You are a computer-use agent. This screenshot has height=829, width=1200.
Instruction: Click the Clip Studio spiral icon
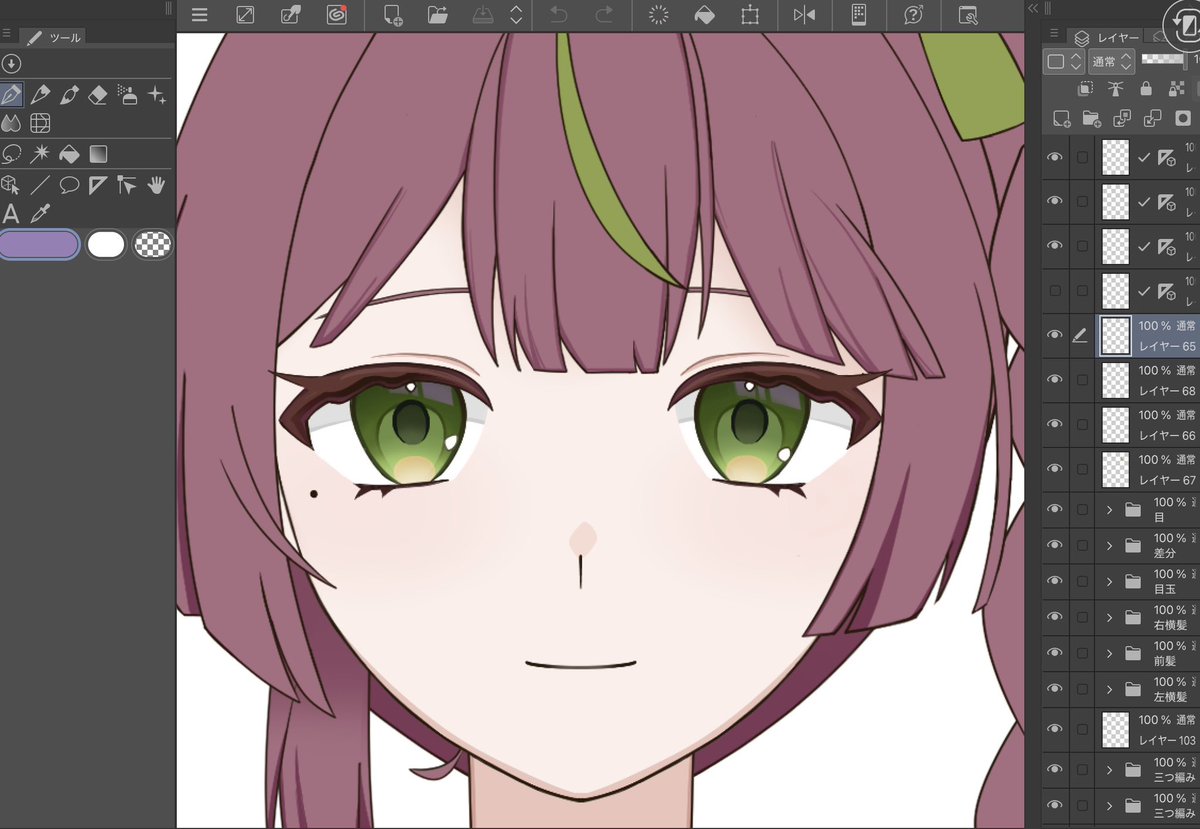337,15
